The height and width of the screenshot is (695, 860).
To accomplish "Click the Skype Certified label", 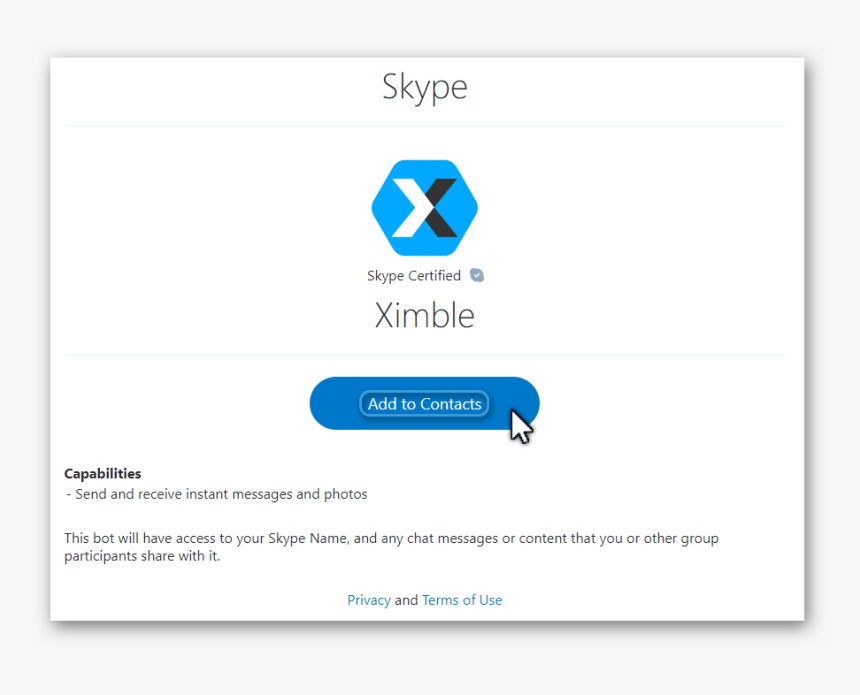I will pos(414,275).
